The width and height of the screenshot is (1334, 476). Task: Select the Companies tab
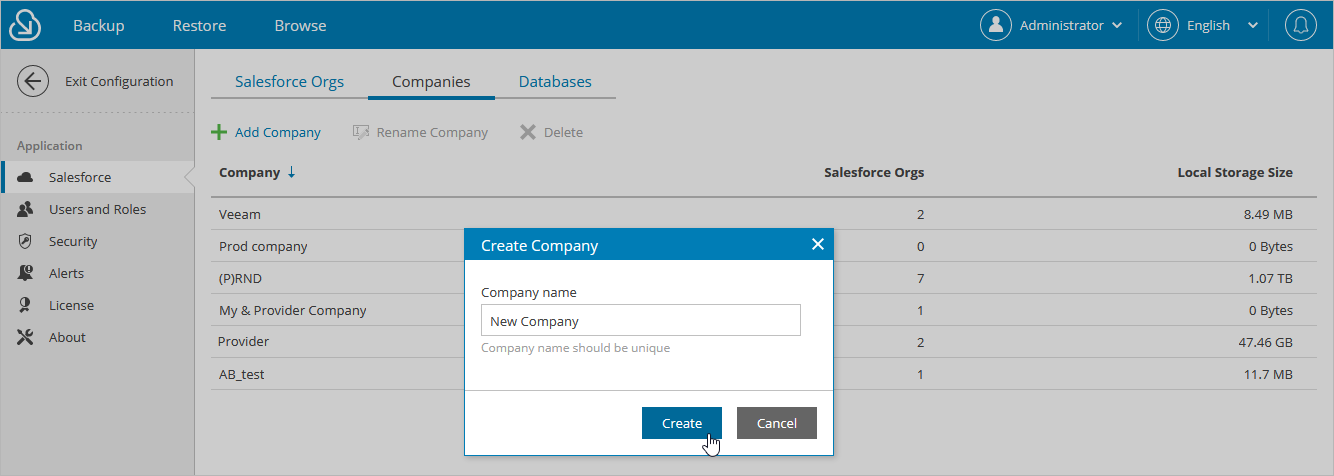431,82
